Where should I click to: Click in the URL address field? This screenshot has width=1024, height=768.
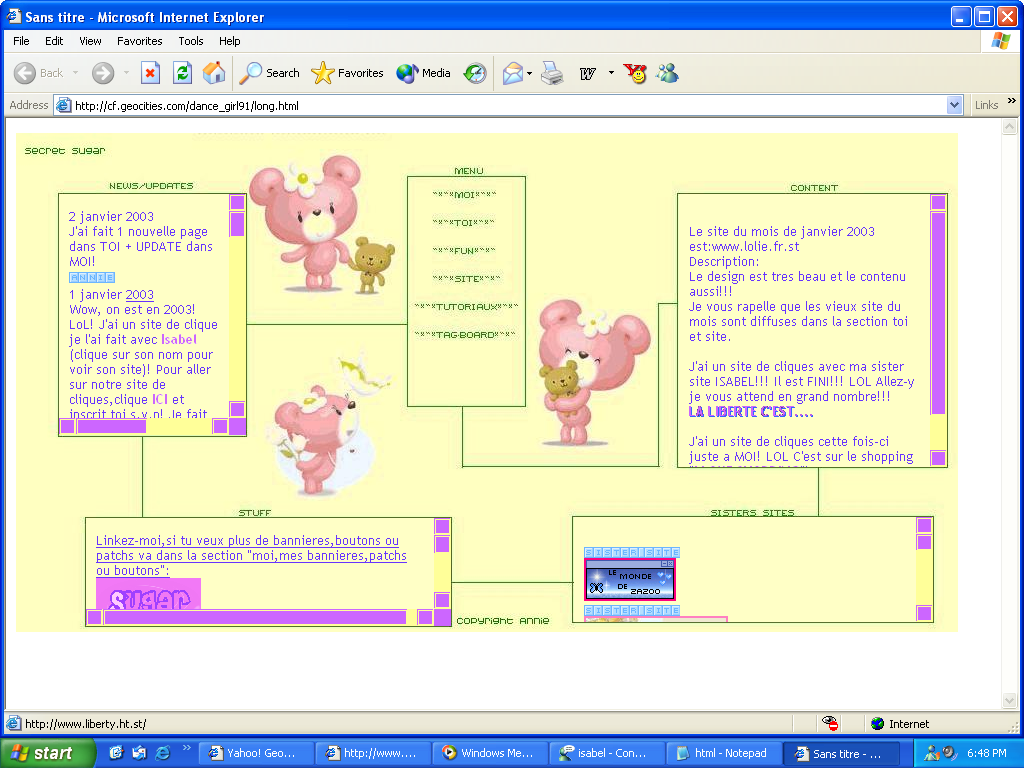click(500, 105)
